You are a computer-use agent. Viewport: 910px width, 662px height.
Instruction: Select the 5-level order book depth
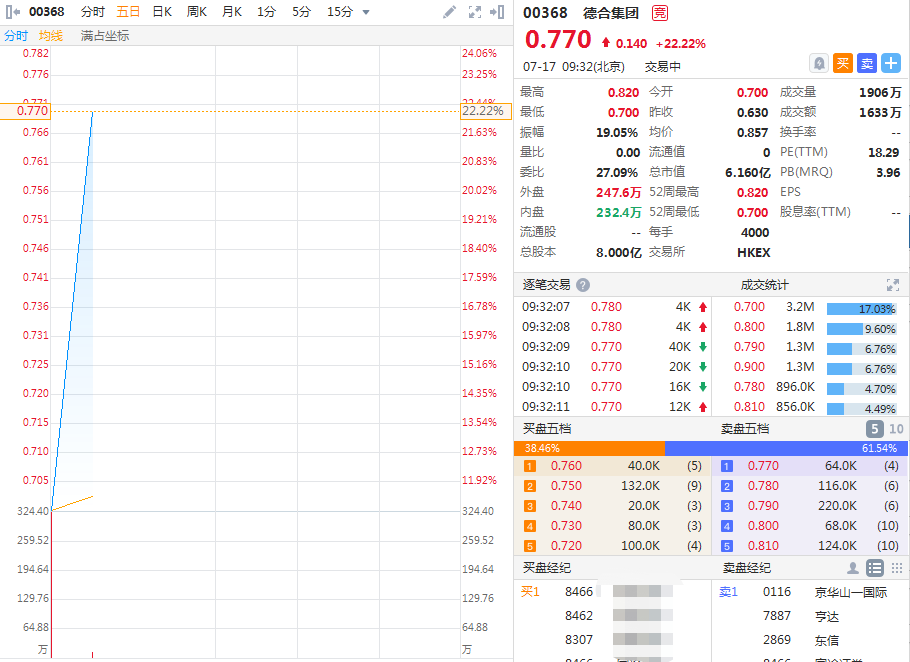874,429
